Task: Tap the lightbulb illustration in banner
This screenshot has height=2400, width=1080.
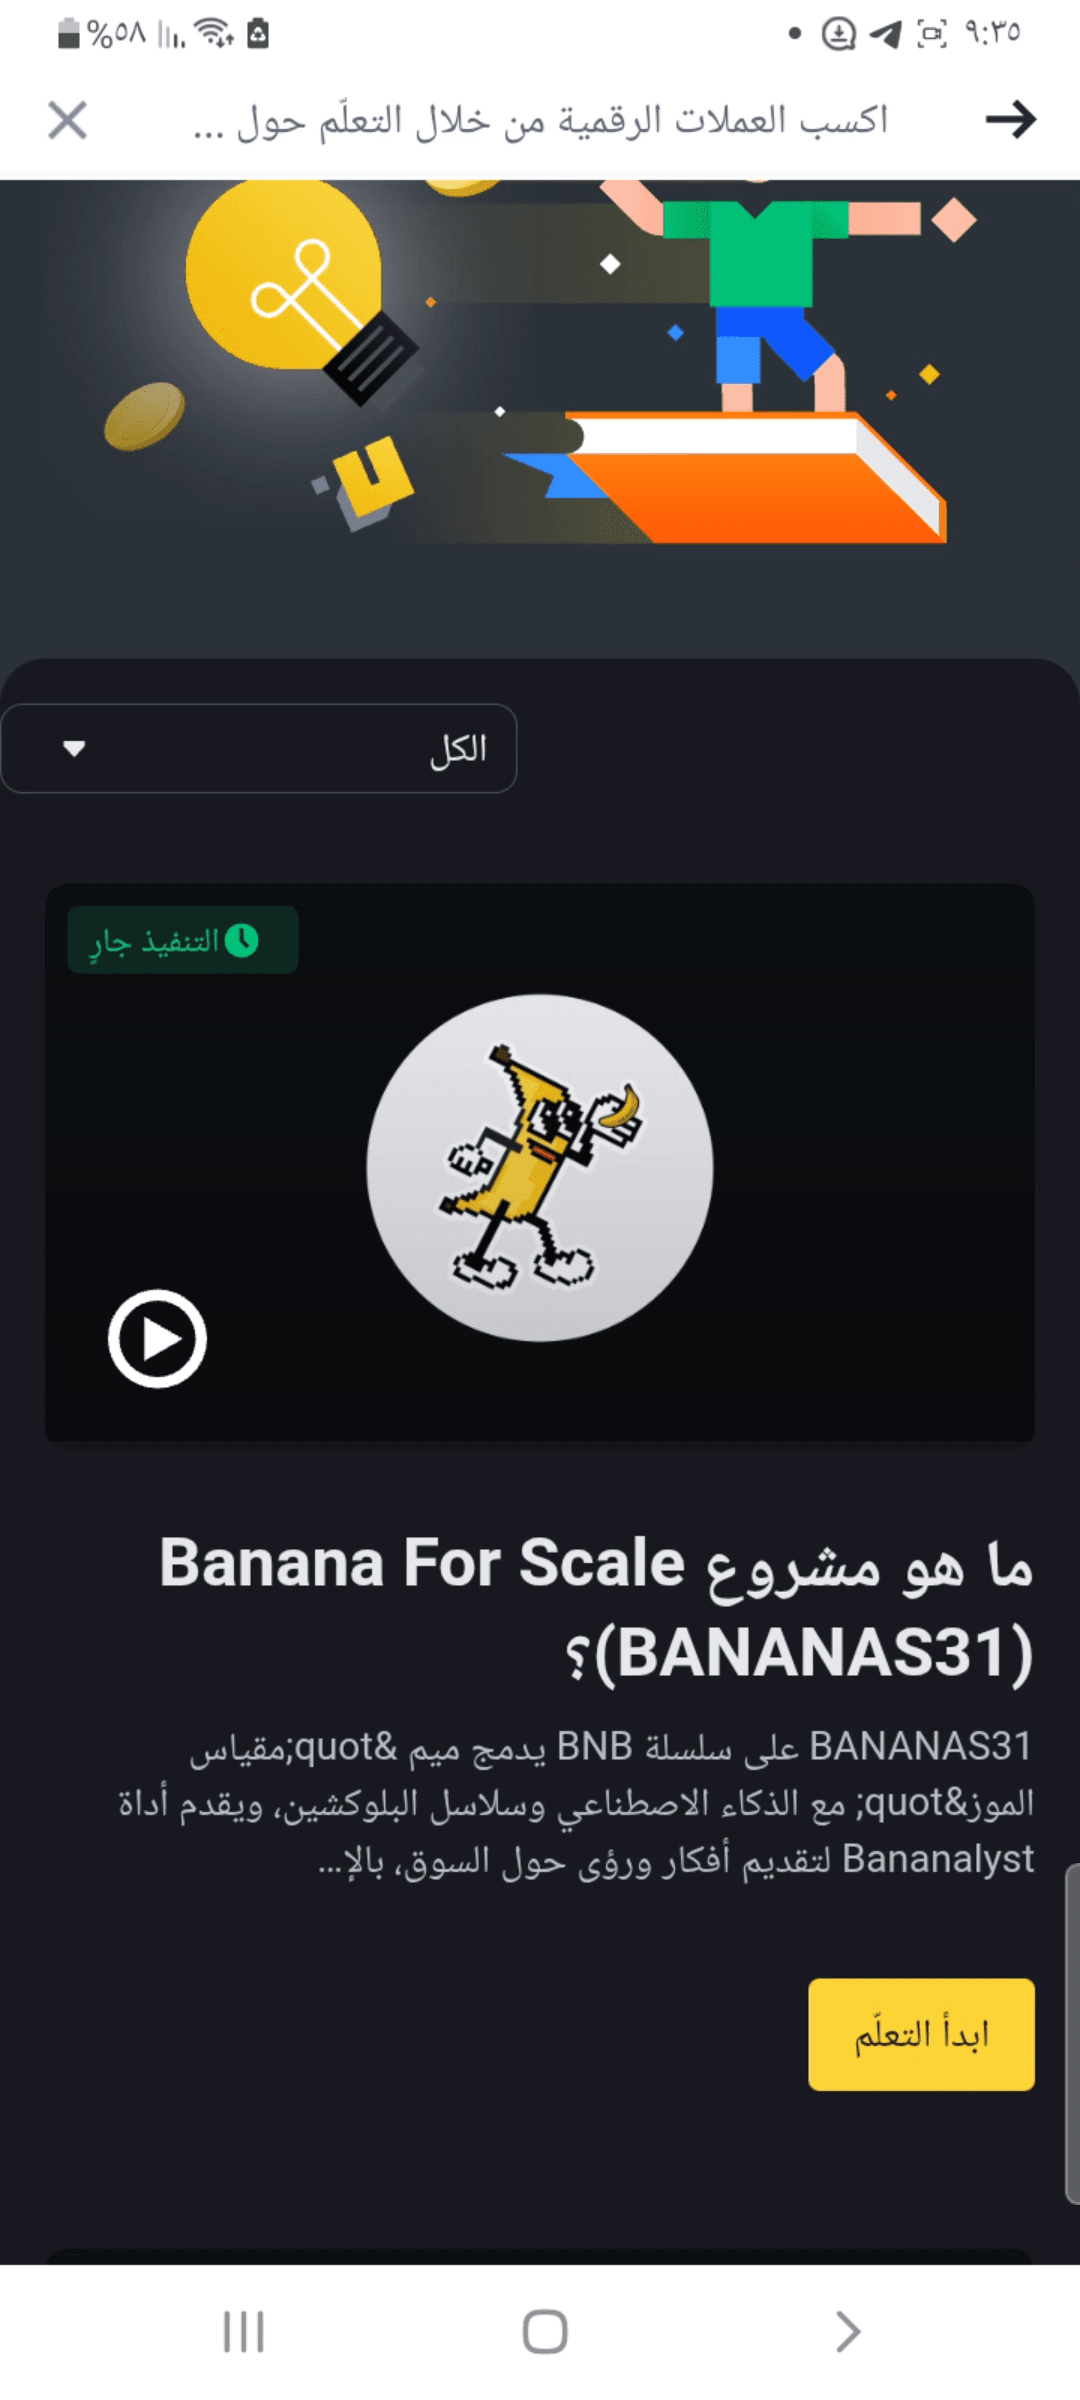Action: click(302, 290)
